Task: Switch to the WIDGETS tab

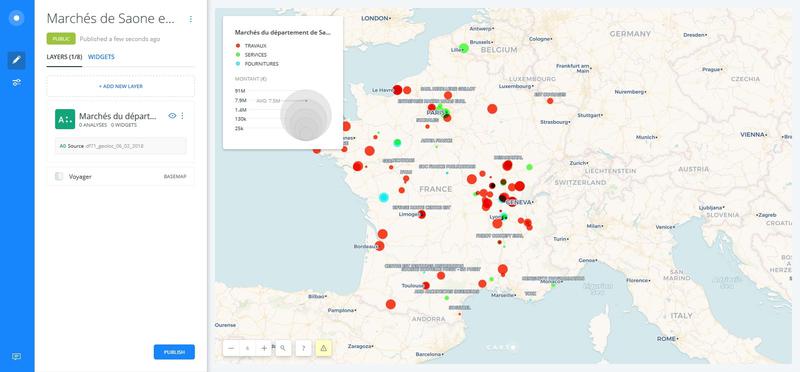Action: pyautogui.click(x=101, y=57)
